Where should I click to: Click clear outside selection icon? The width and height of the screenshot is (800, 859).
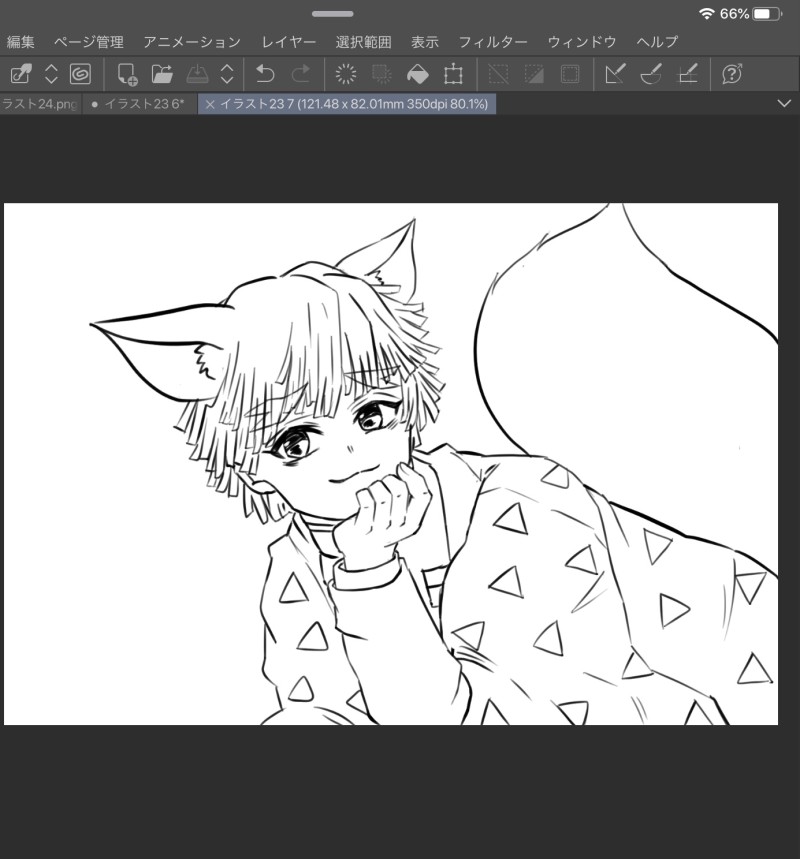[x=381, y=74]
